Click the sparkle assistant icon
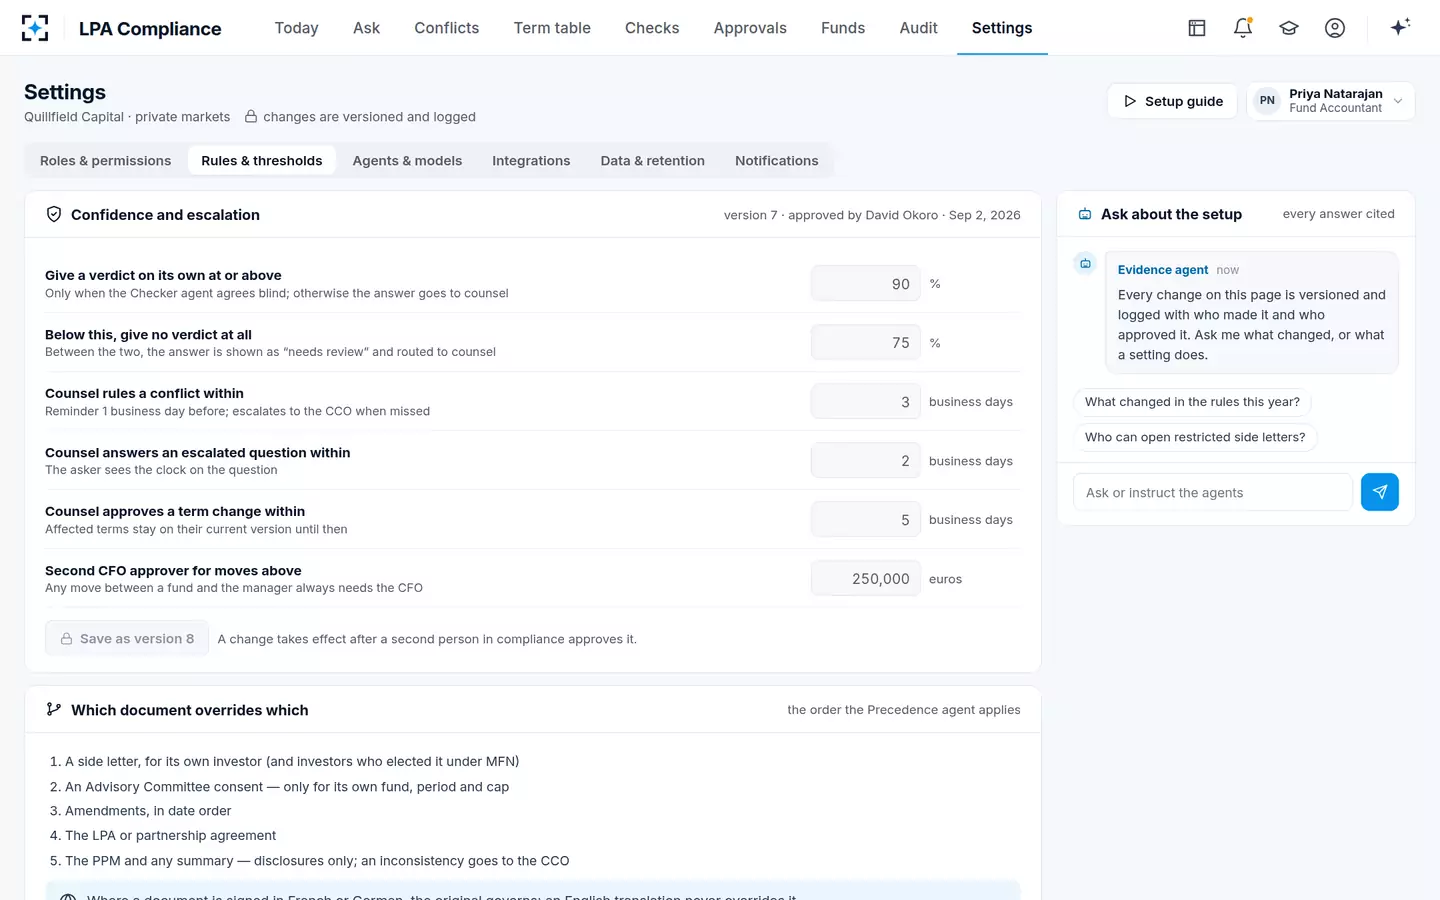Viewport: 1440px width, 900px height. pos(1400,27)
